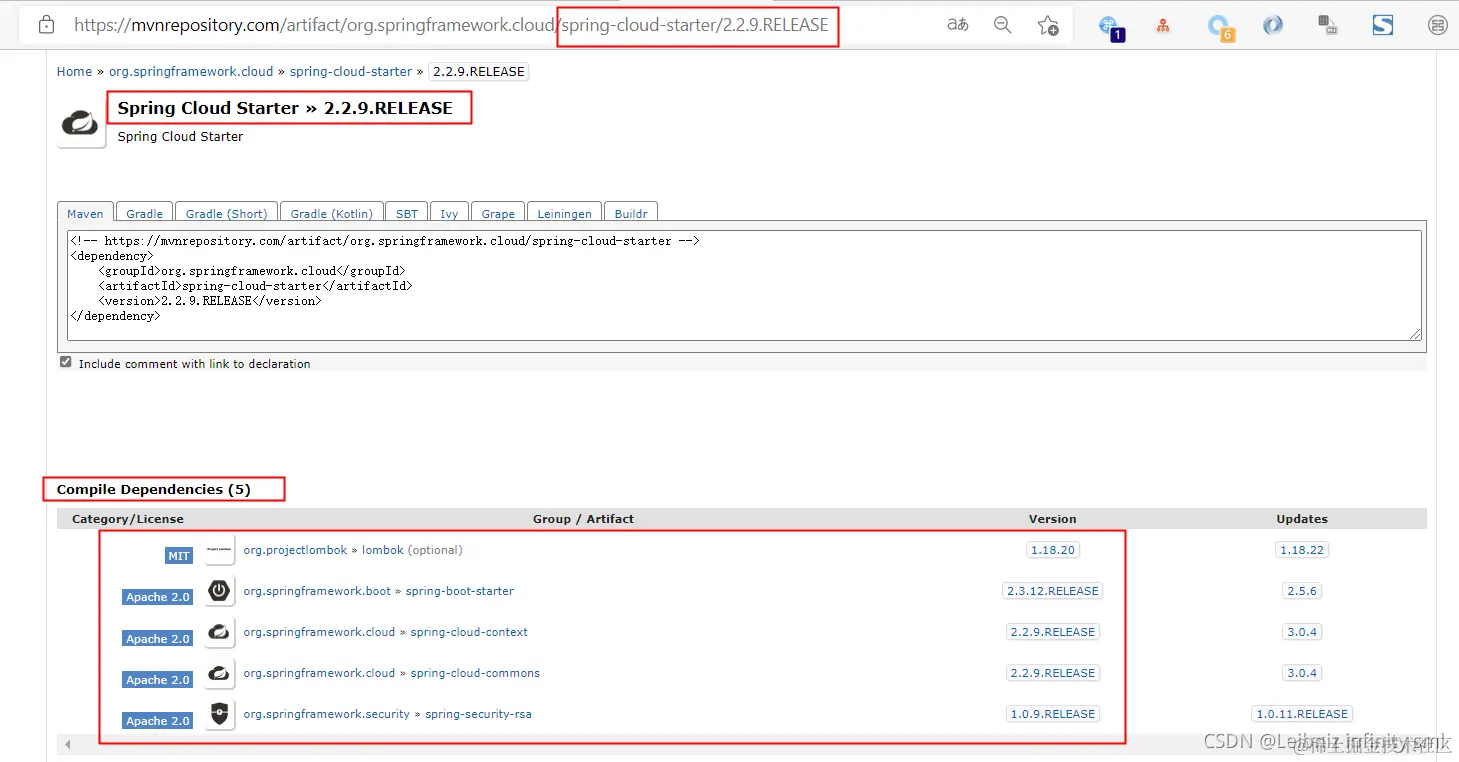Click the spring-security-rsa shield logo
Image resolution: width=1459 pixels, height=762 pixels.
220,714
